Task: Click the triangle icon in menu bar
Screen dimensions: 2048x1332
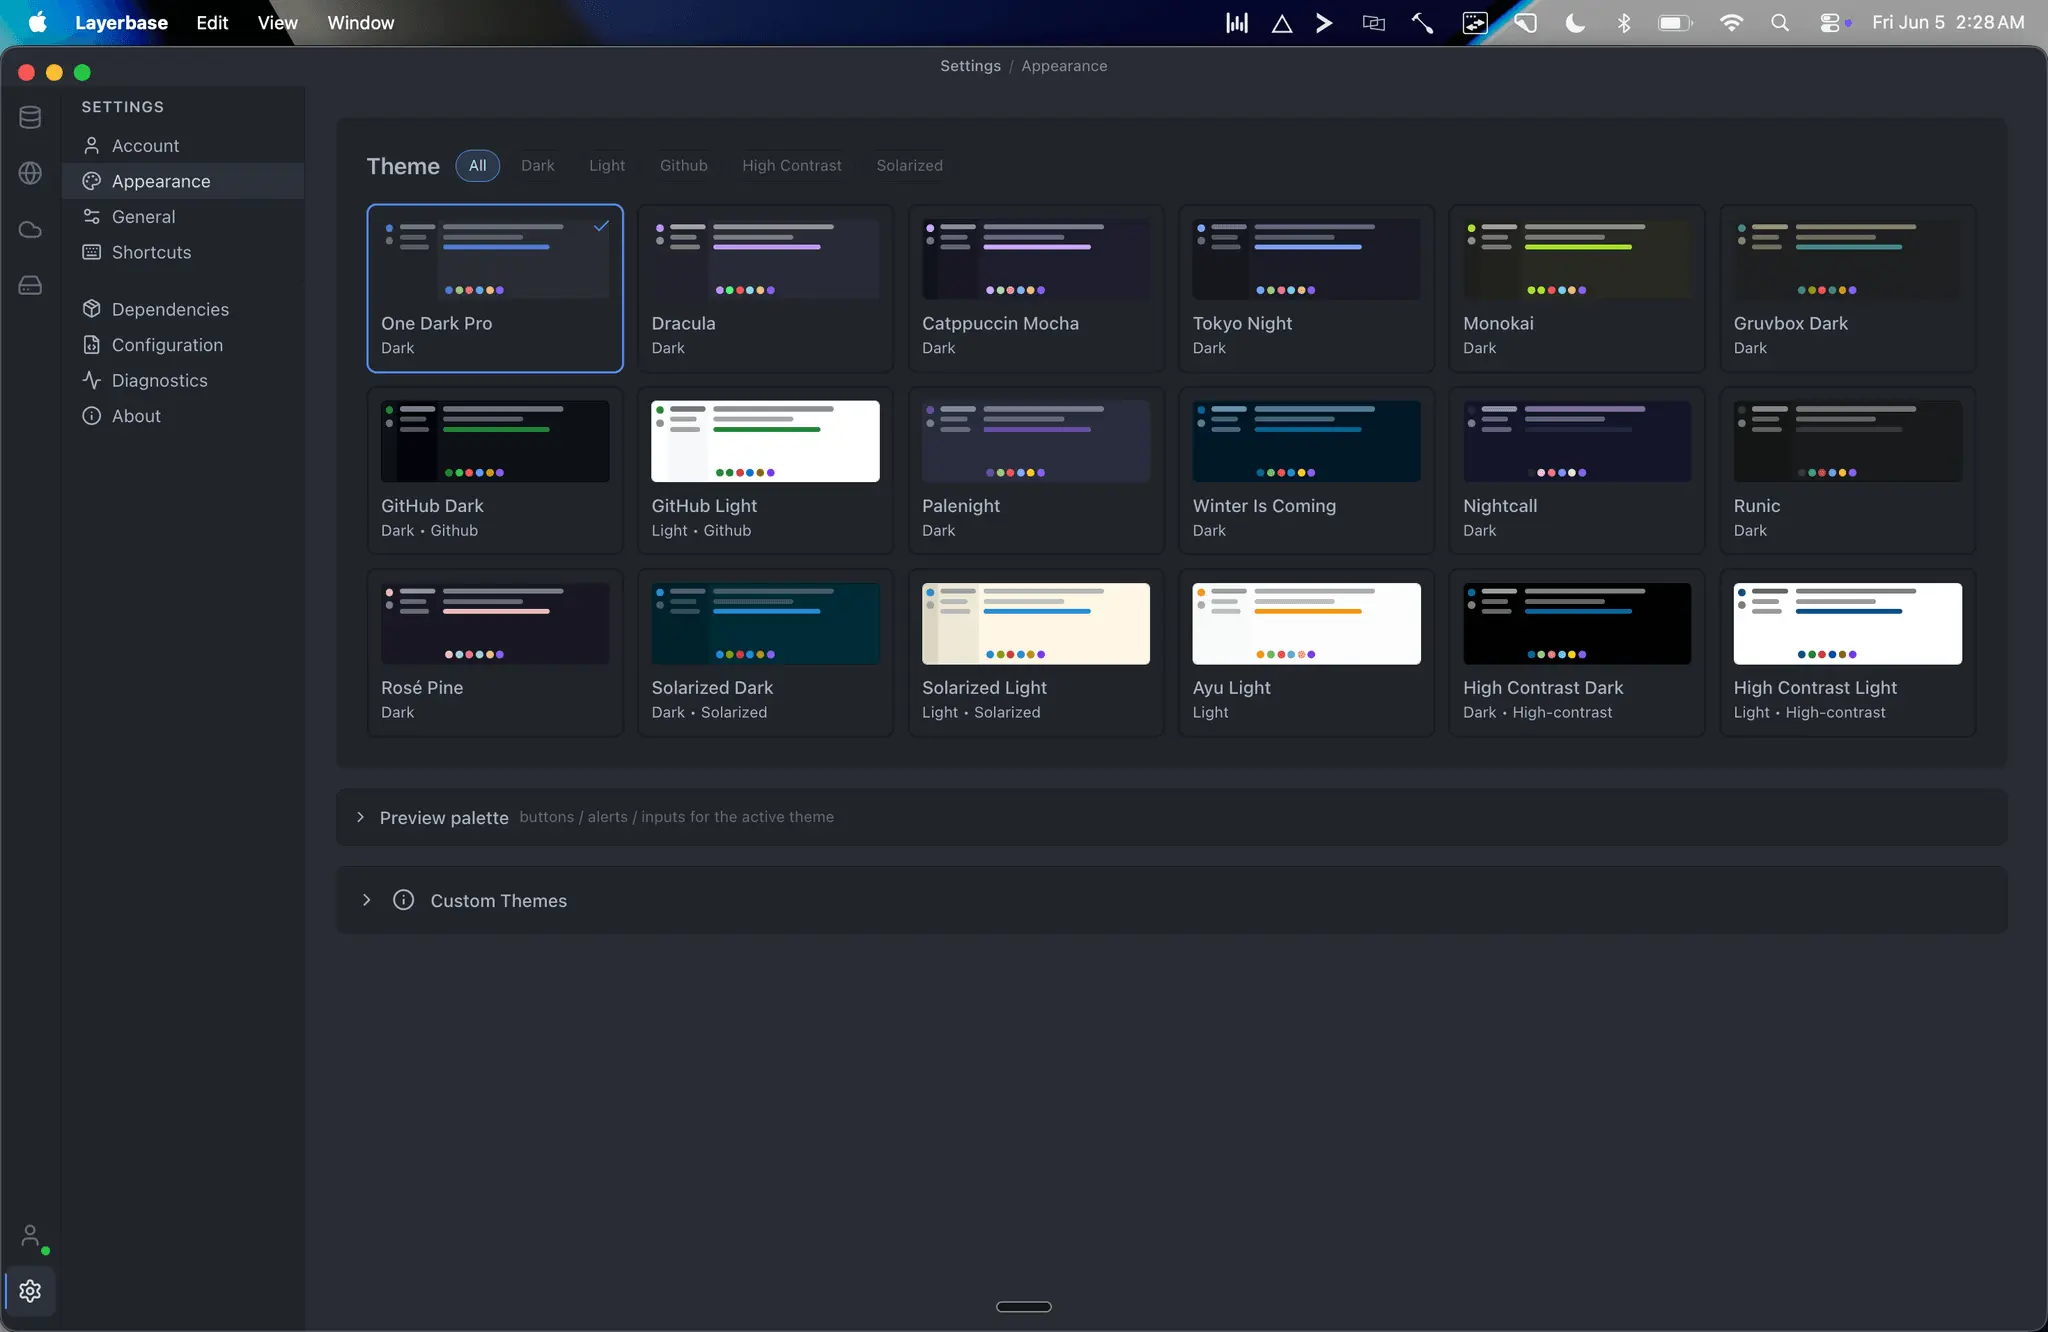Action: 1282,23
